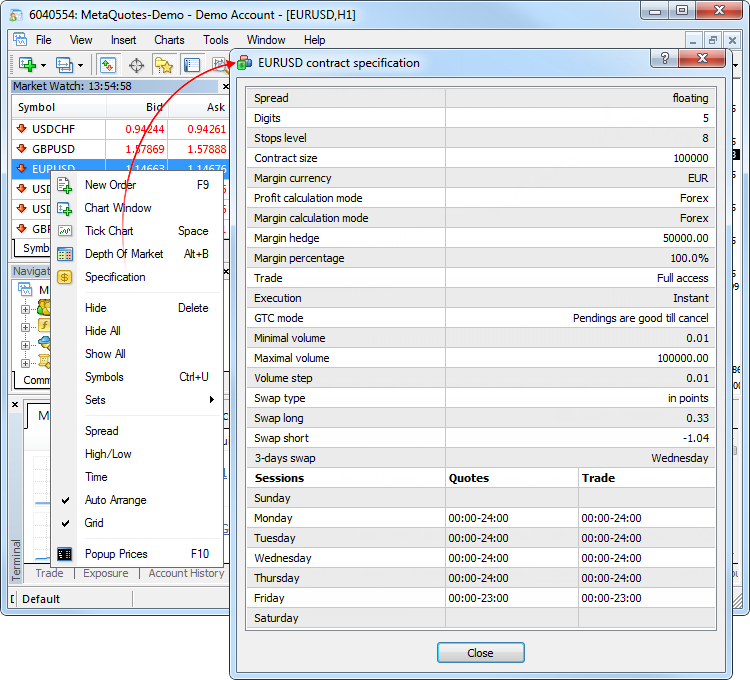Click the crosshair icon in the toolbar
This screenshot has width=750, height=680.
coord(136,66)
